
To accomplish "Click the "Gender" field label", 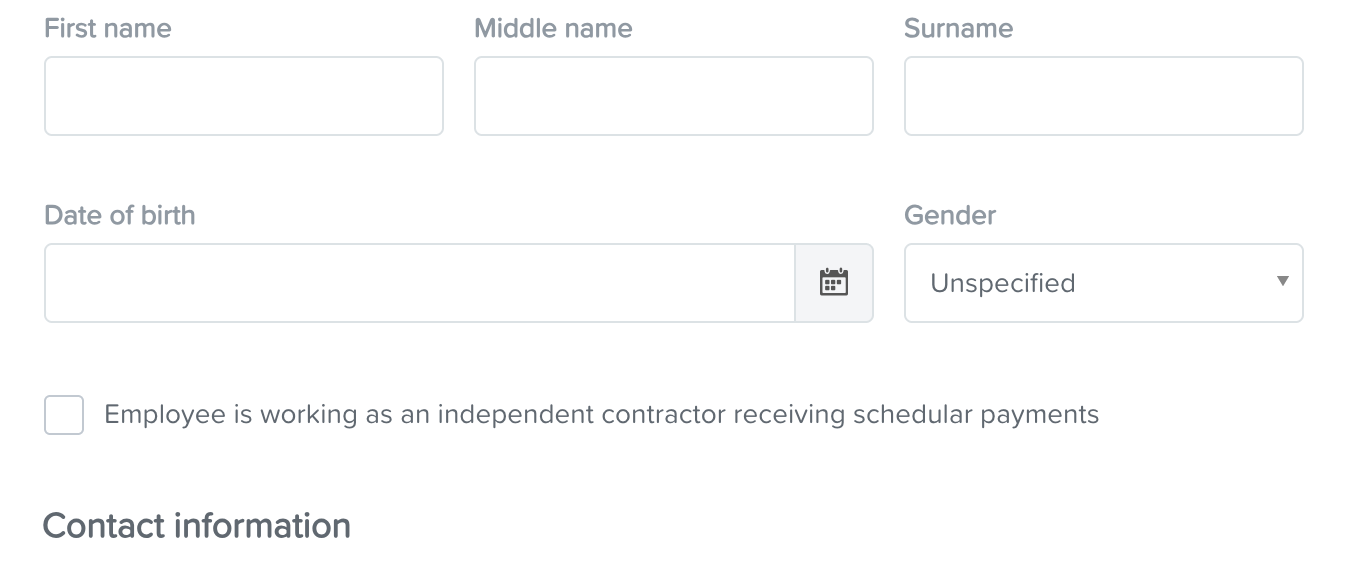I will click(950, 215).
